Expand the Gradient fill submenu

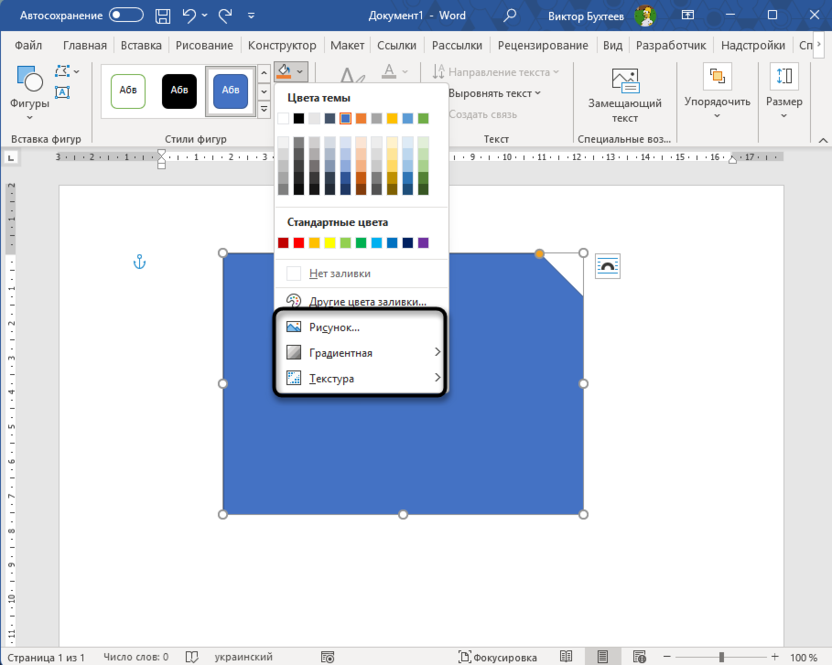pos(360,353)
